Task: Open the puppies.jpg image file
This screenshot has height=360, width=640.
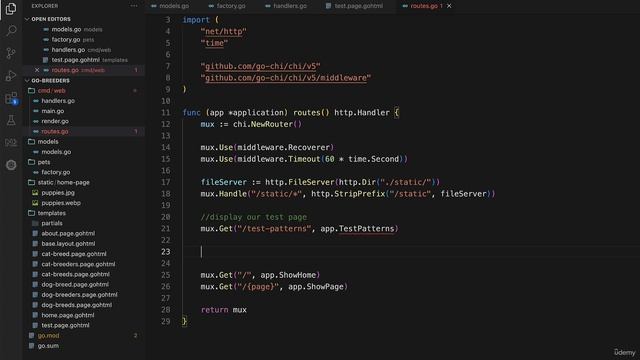Action: click(x=58, y=193)
